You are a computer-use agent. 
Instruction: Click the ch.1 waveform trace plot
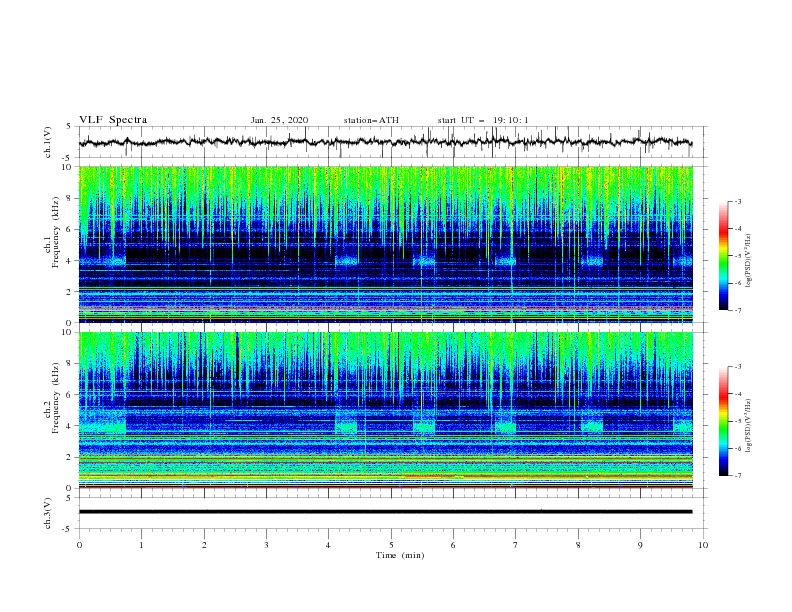coord(385,142)
